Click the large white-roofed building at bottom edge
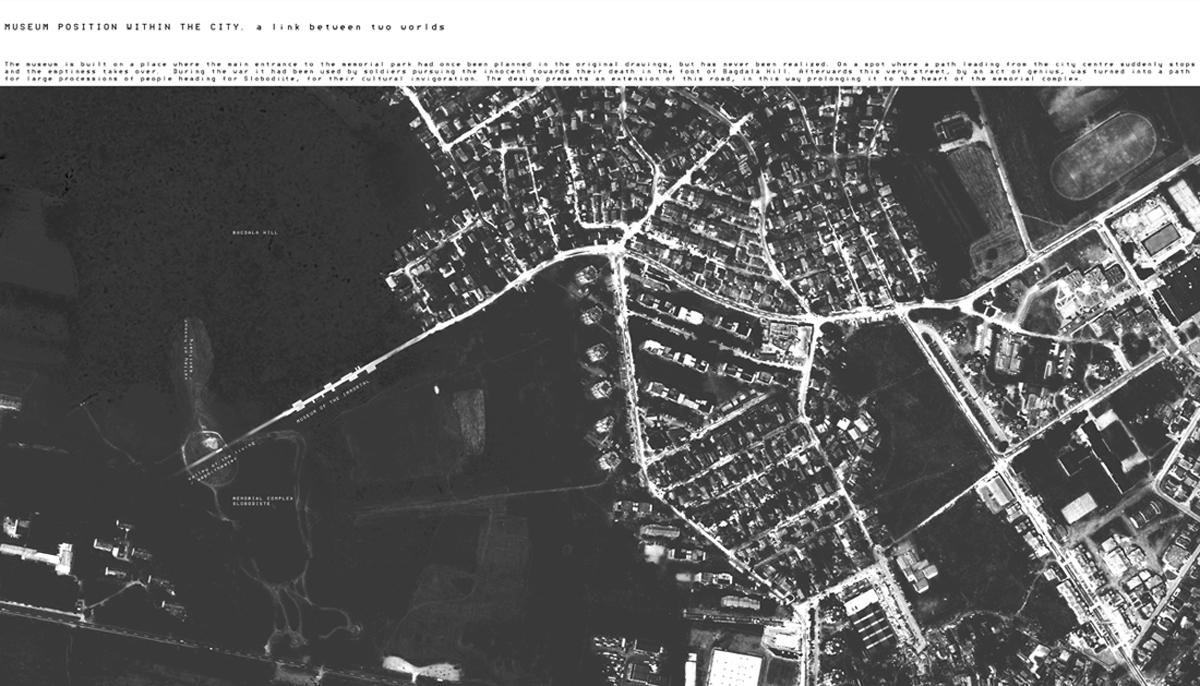This screenshot has width=1200, height=686. (734, 669)
